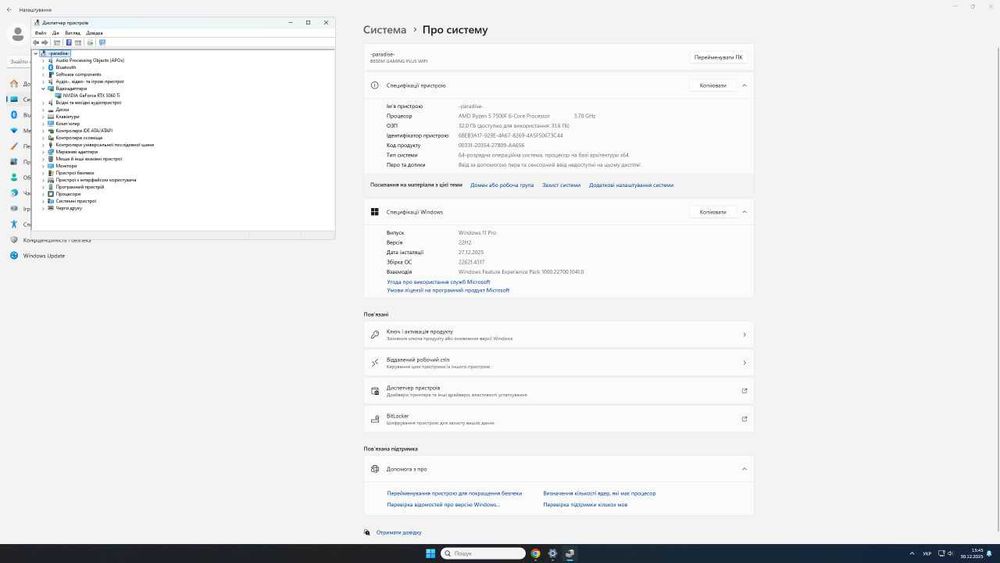
Task: Expand the Software components node
Action: point(43,75)
